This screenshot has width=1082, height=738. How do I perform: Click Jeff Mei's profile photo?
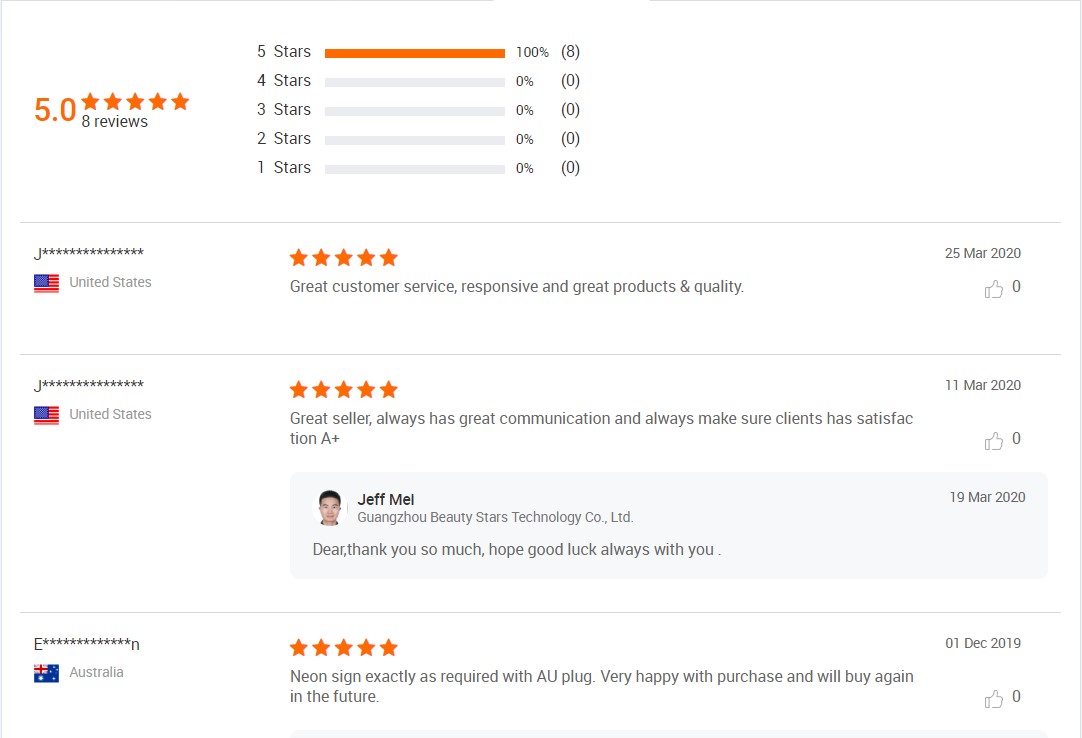[x=330, y=508]
